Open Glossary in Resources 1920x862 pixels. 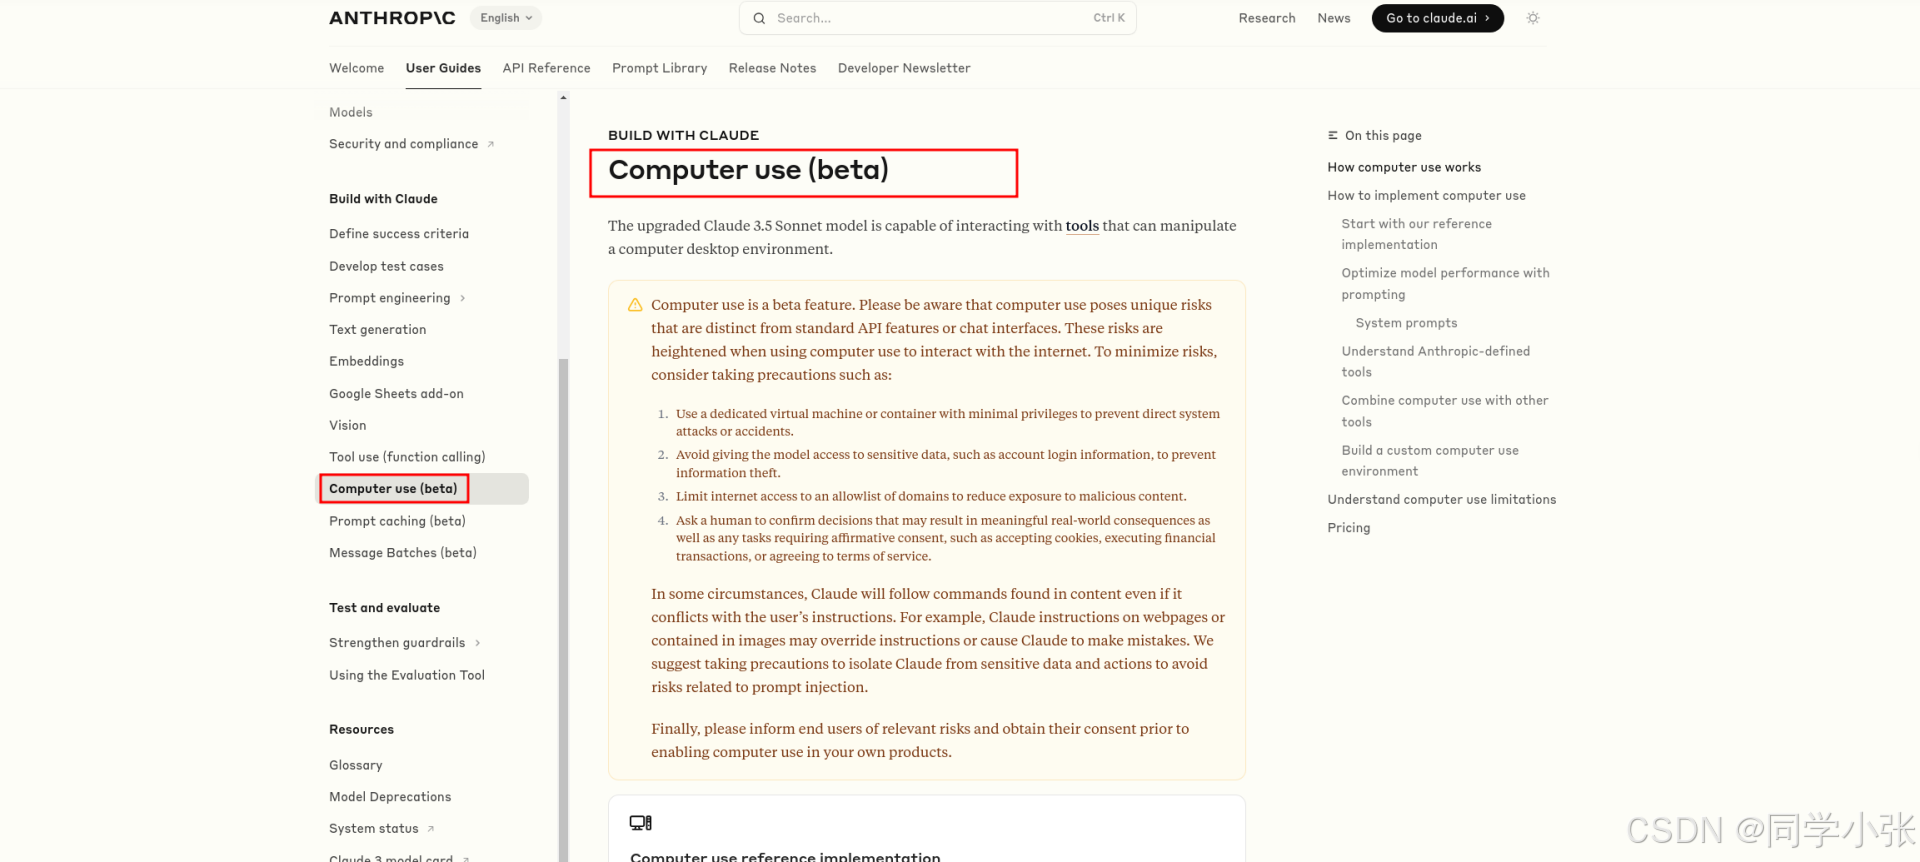(355, 765)
